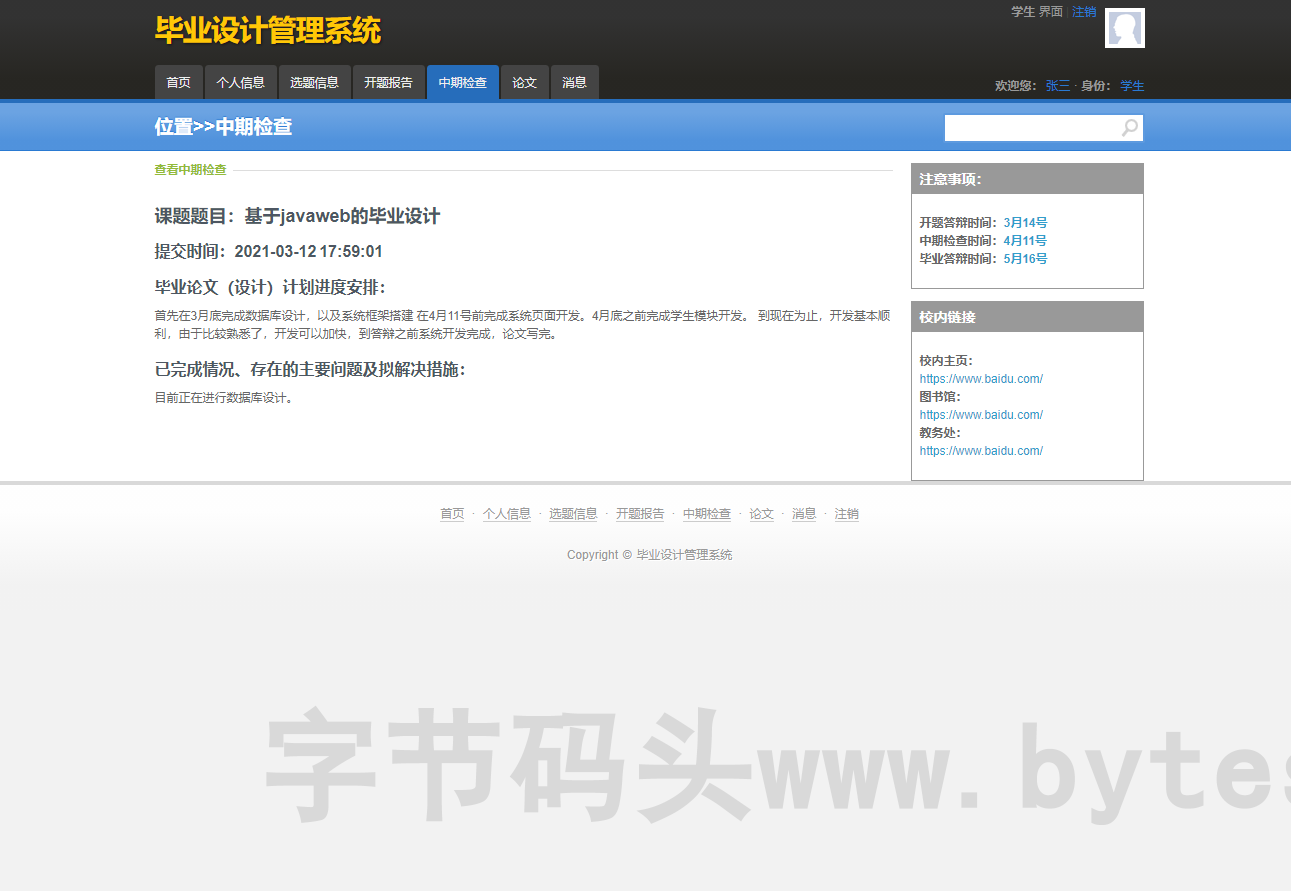Open the 教务处 baidu link
1291x891 pixels.
pos(981,451)
